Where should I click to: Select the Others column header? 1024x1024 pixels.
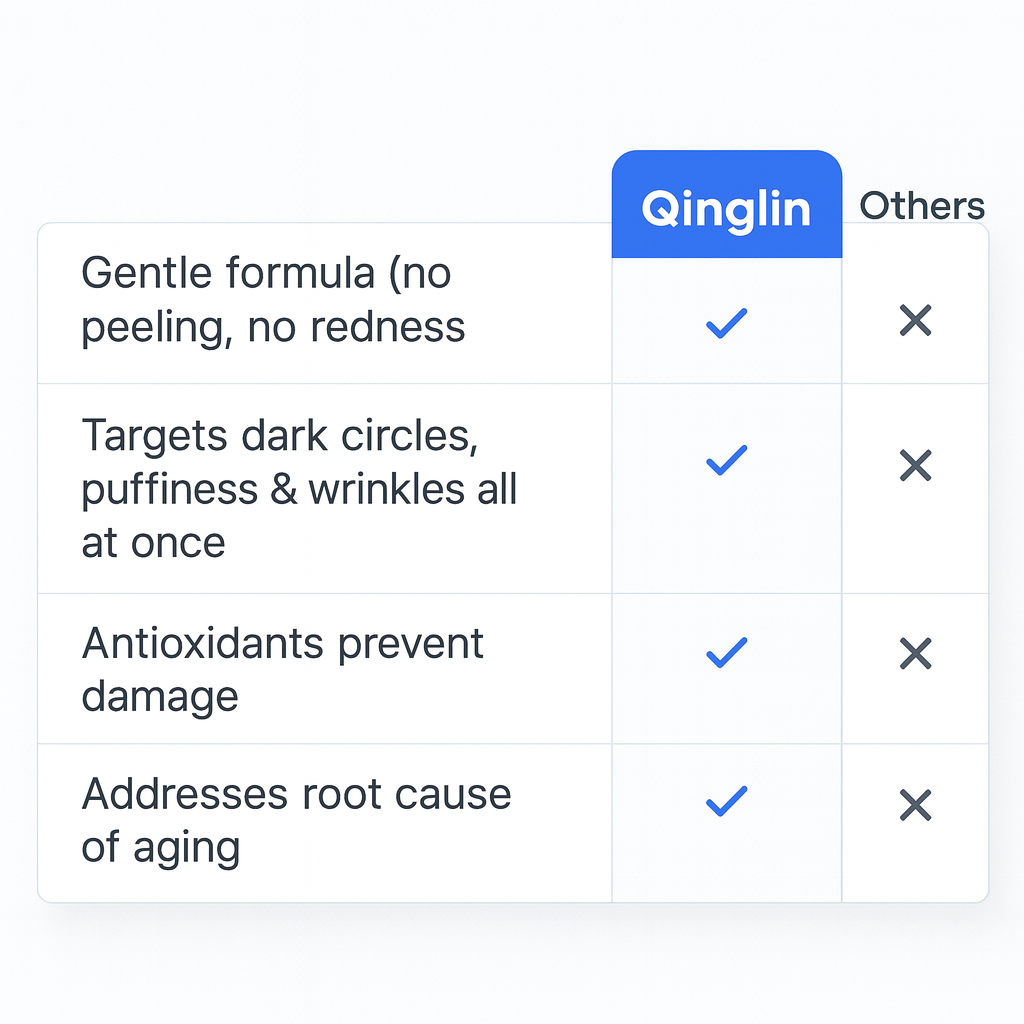[x=922, y=206]
